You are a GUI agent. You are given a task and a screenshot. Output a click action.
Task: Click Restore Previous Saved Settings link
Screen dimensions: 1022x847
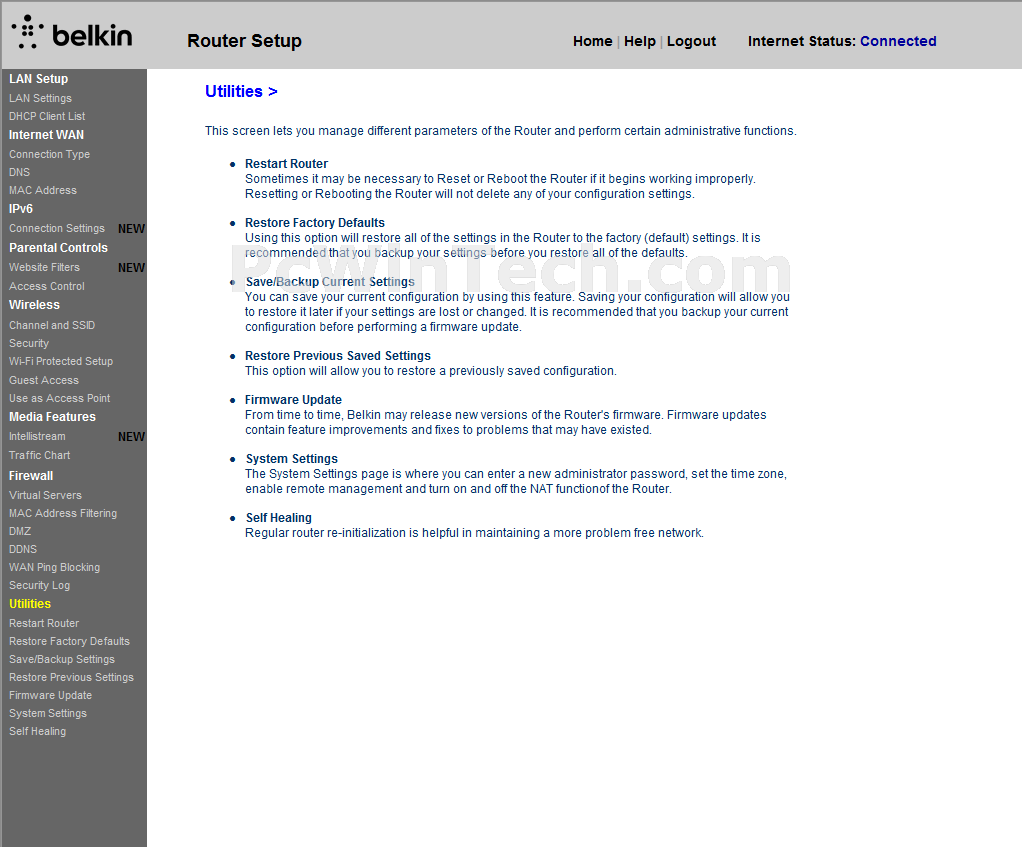[338, 356]
